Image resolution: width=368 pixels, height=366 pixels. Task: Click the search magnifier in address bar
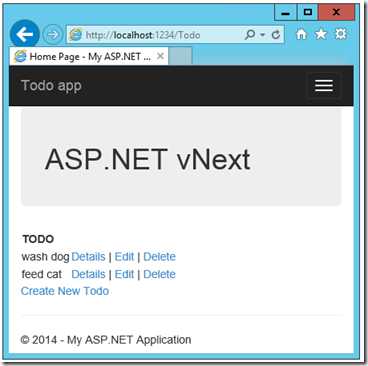(x=249, y=34)
